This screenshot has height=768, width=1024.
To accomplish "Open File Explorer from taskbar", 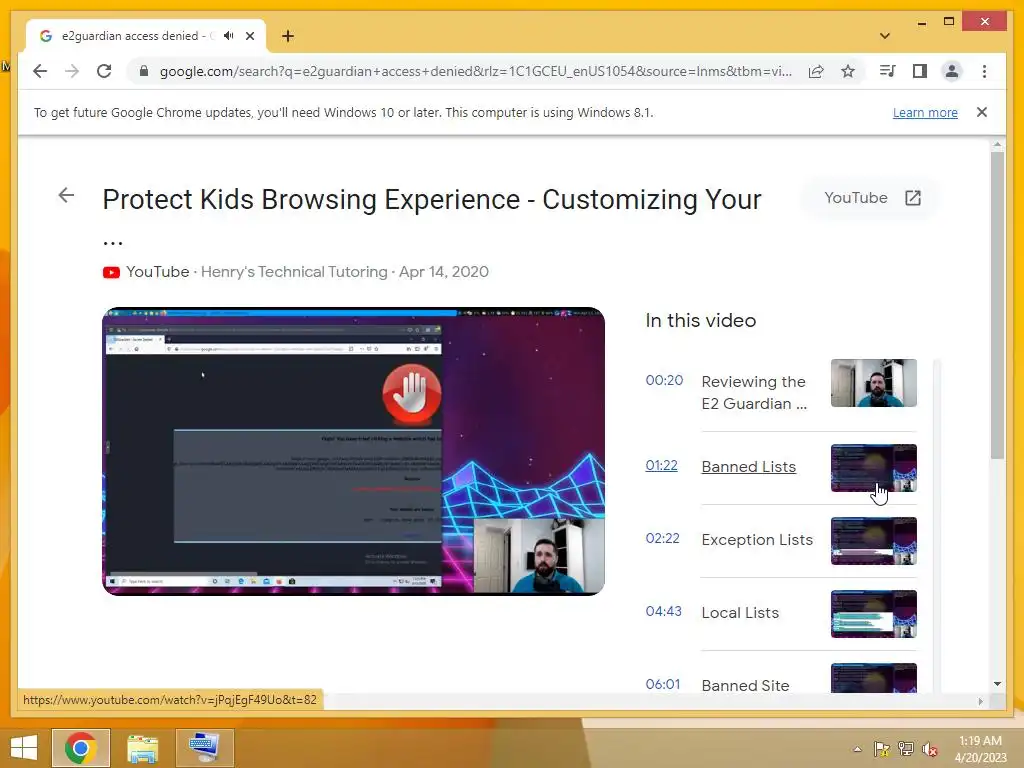I will (142, 748).
